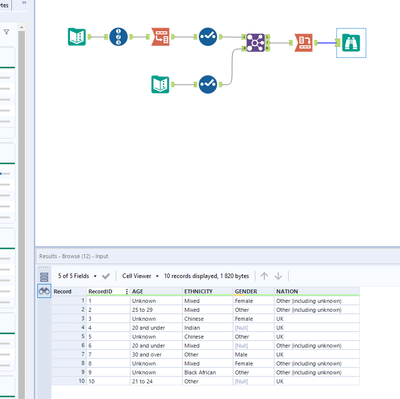Viewport: 400px width, 399px height.
Task: Open the RecordID column three-dot menu
Action: [x=127, y=291]
